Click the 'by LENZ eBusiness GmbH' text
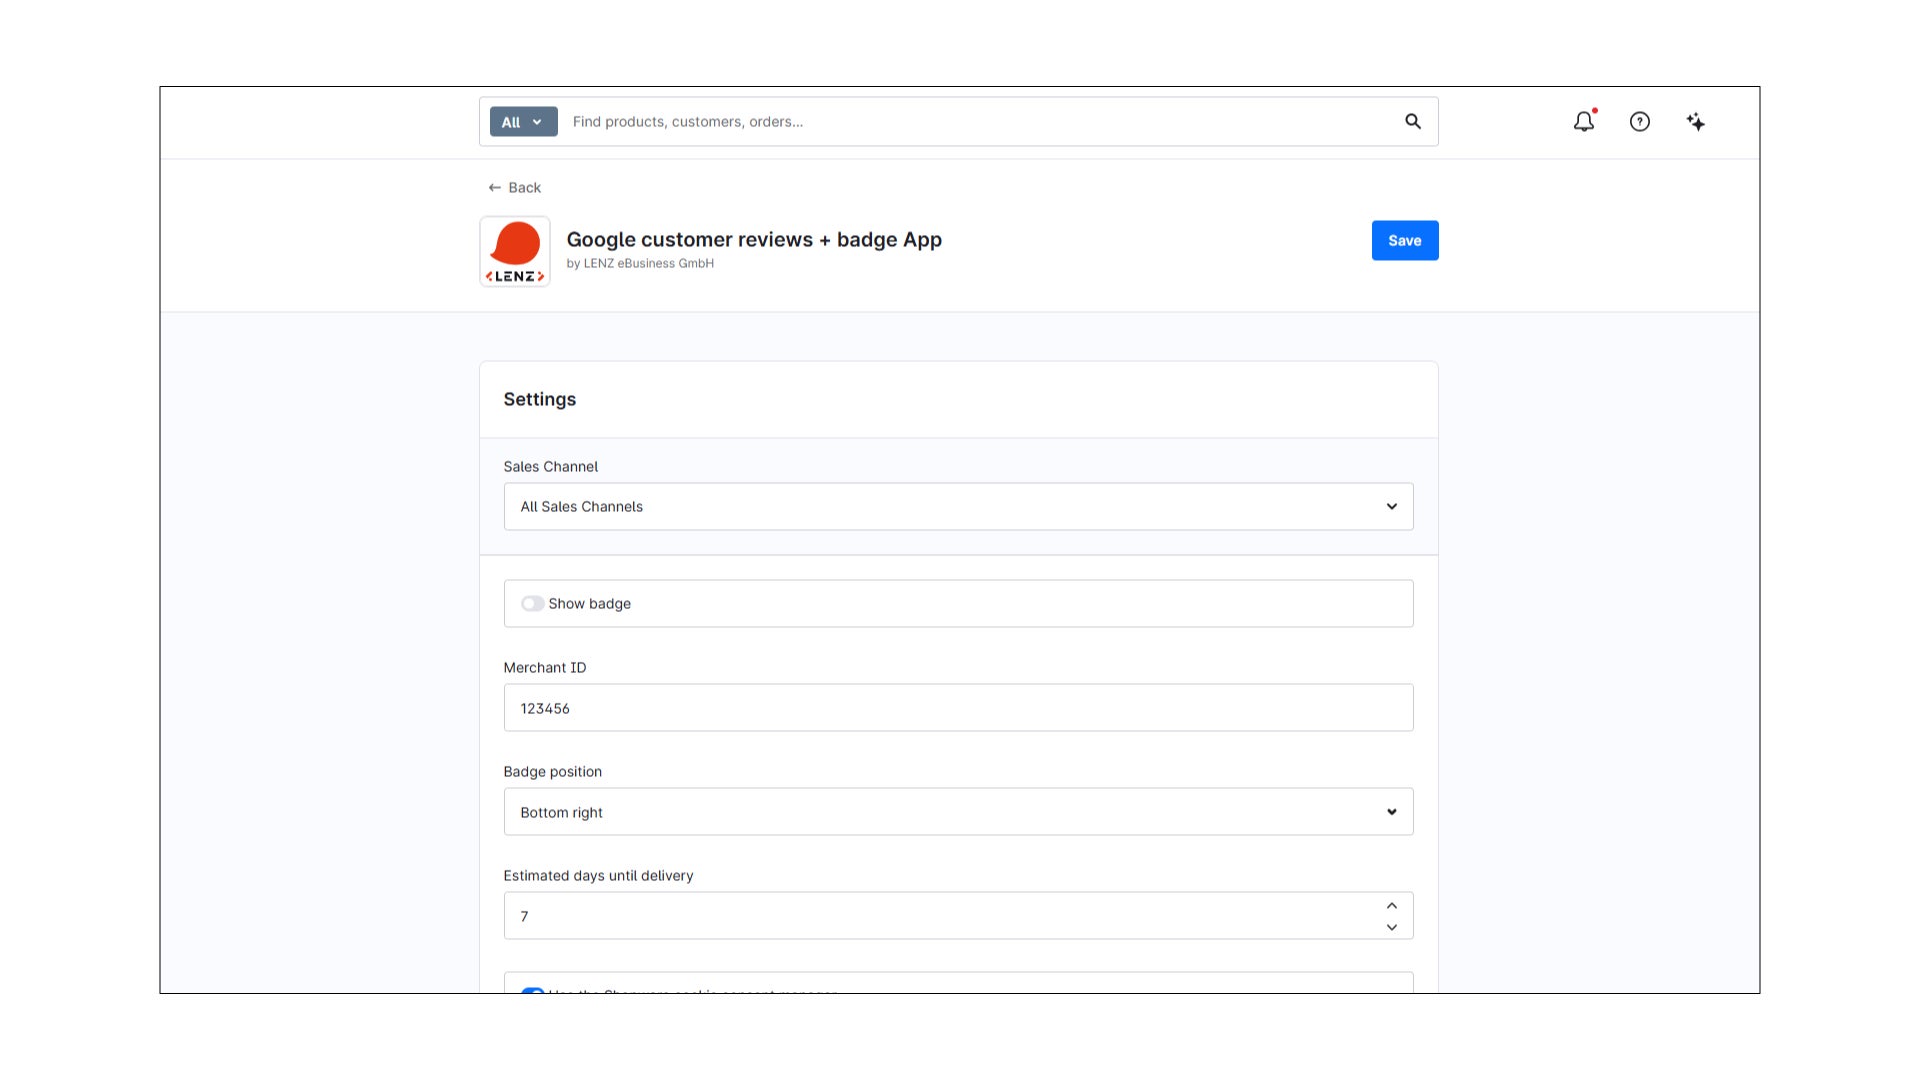Image resolution: width=1920 pixels, height=1080 pixels. click(x=640, y=263)
